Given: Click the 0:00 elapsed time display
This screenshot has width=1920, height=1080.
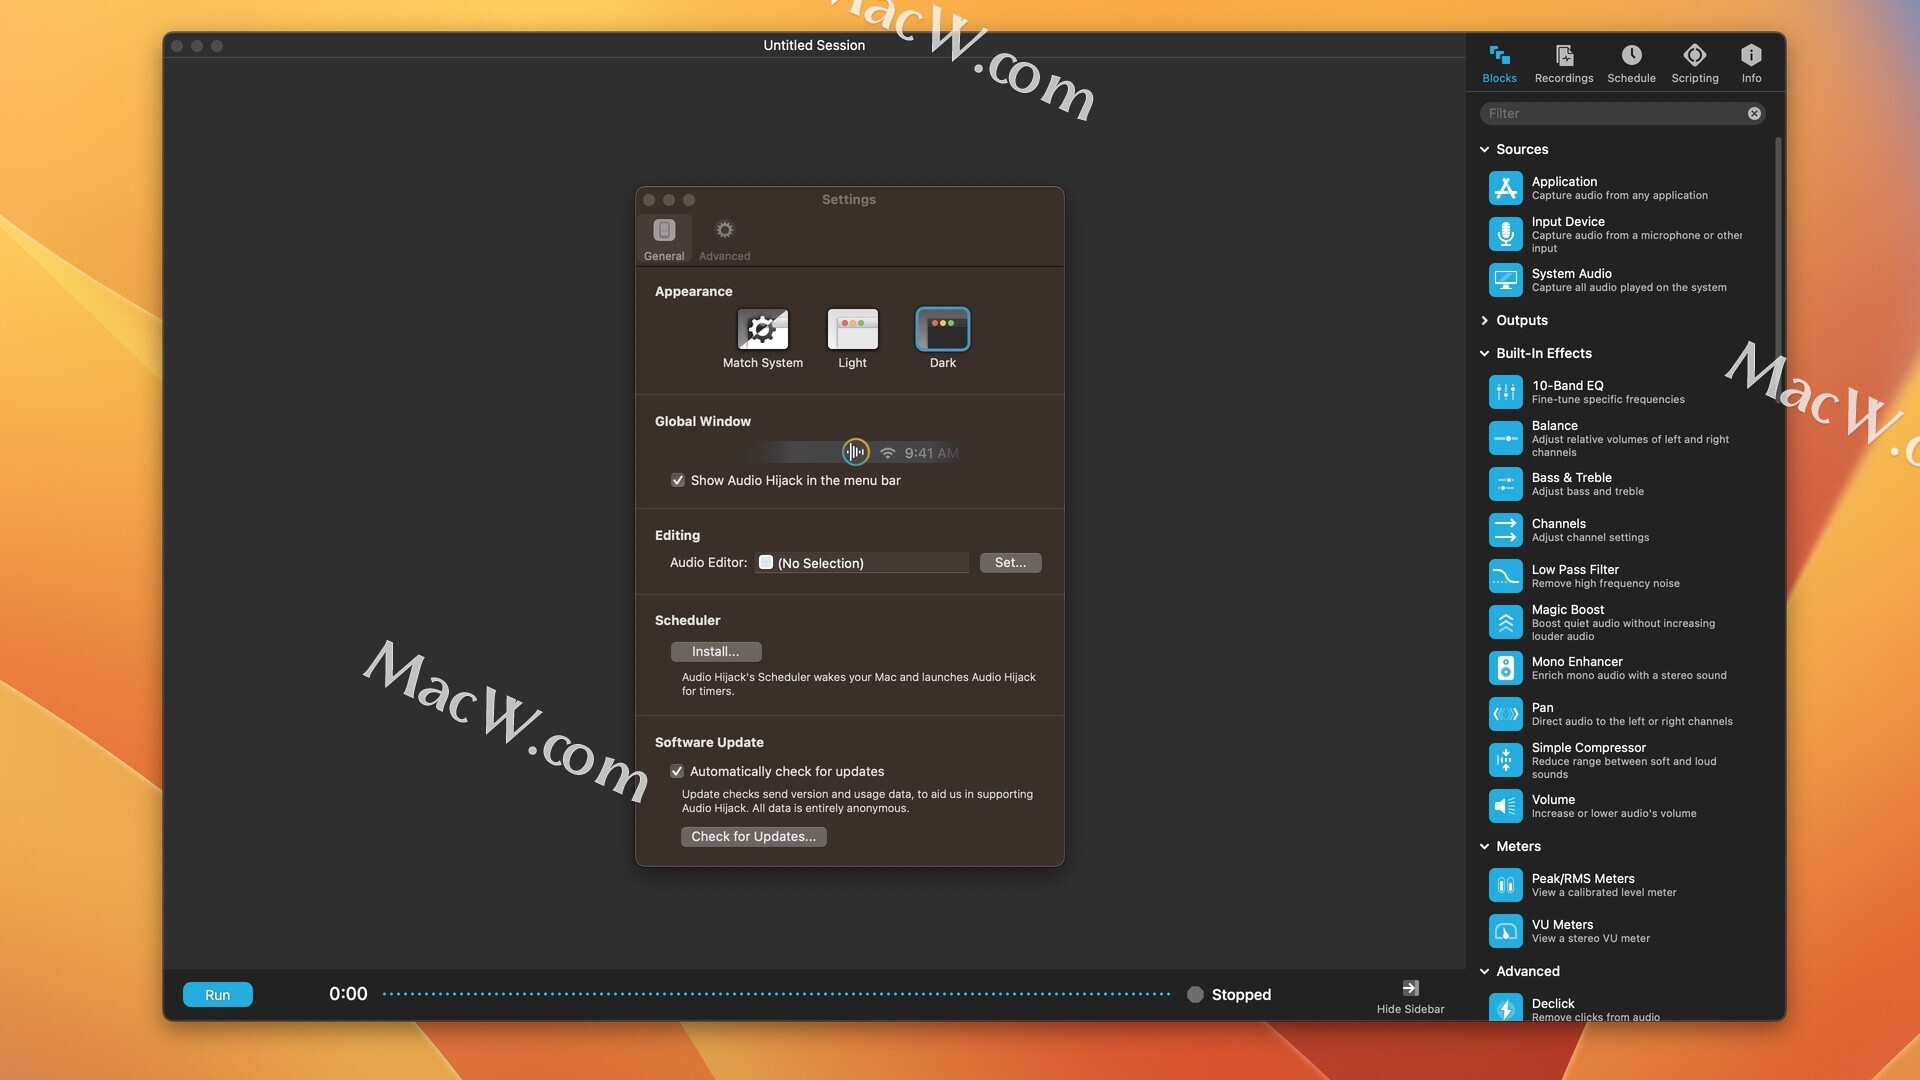Looking at the screenshot, I should pos(348,994).
